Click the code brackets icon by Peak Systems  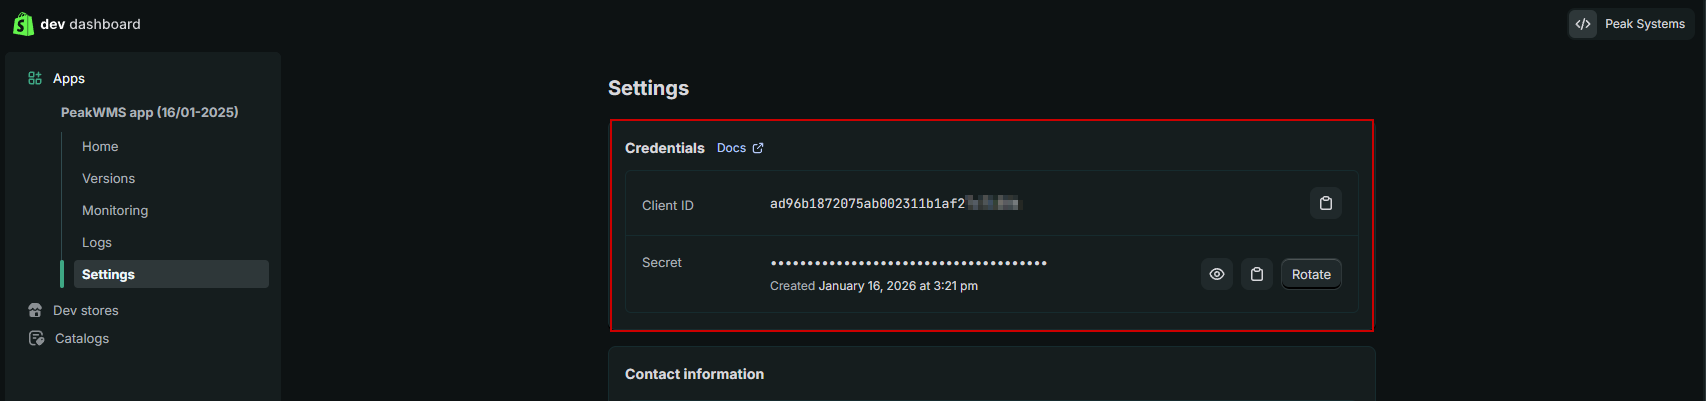[x=1583, y=24]
